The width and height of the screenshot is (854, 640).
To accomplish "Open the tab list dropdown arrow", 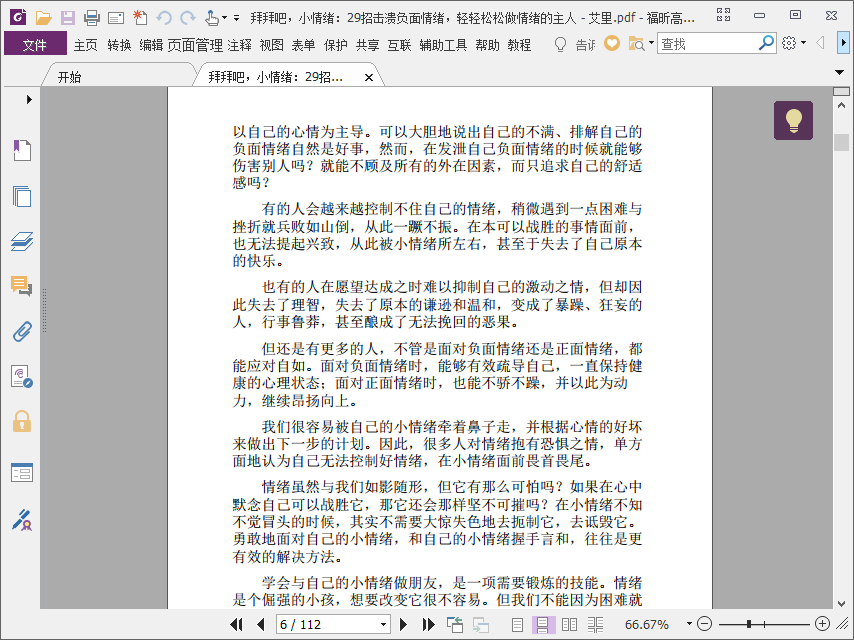I will (x=839, y=72).
